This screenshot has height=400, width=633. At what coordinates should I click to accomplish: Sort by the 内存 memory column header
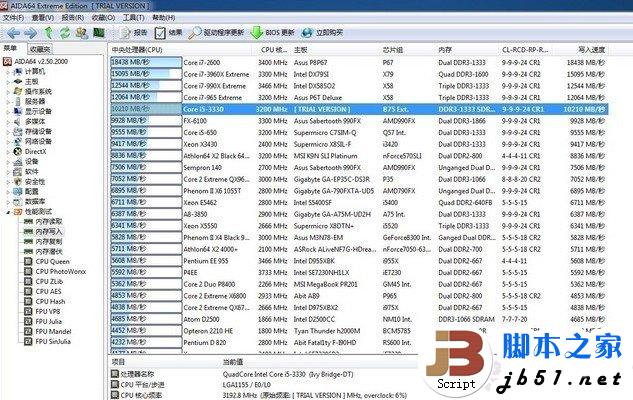coord(445,50)
